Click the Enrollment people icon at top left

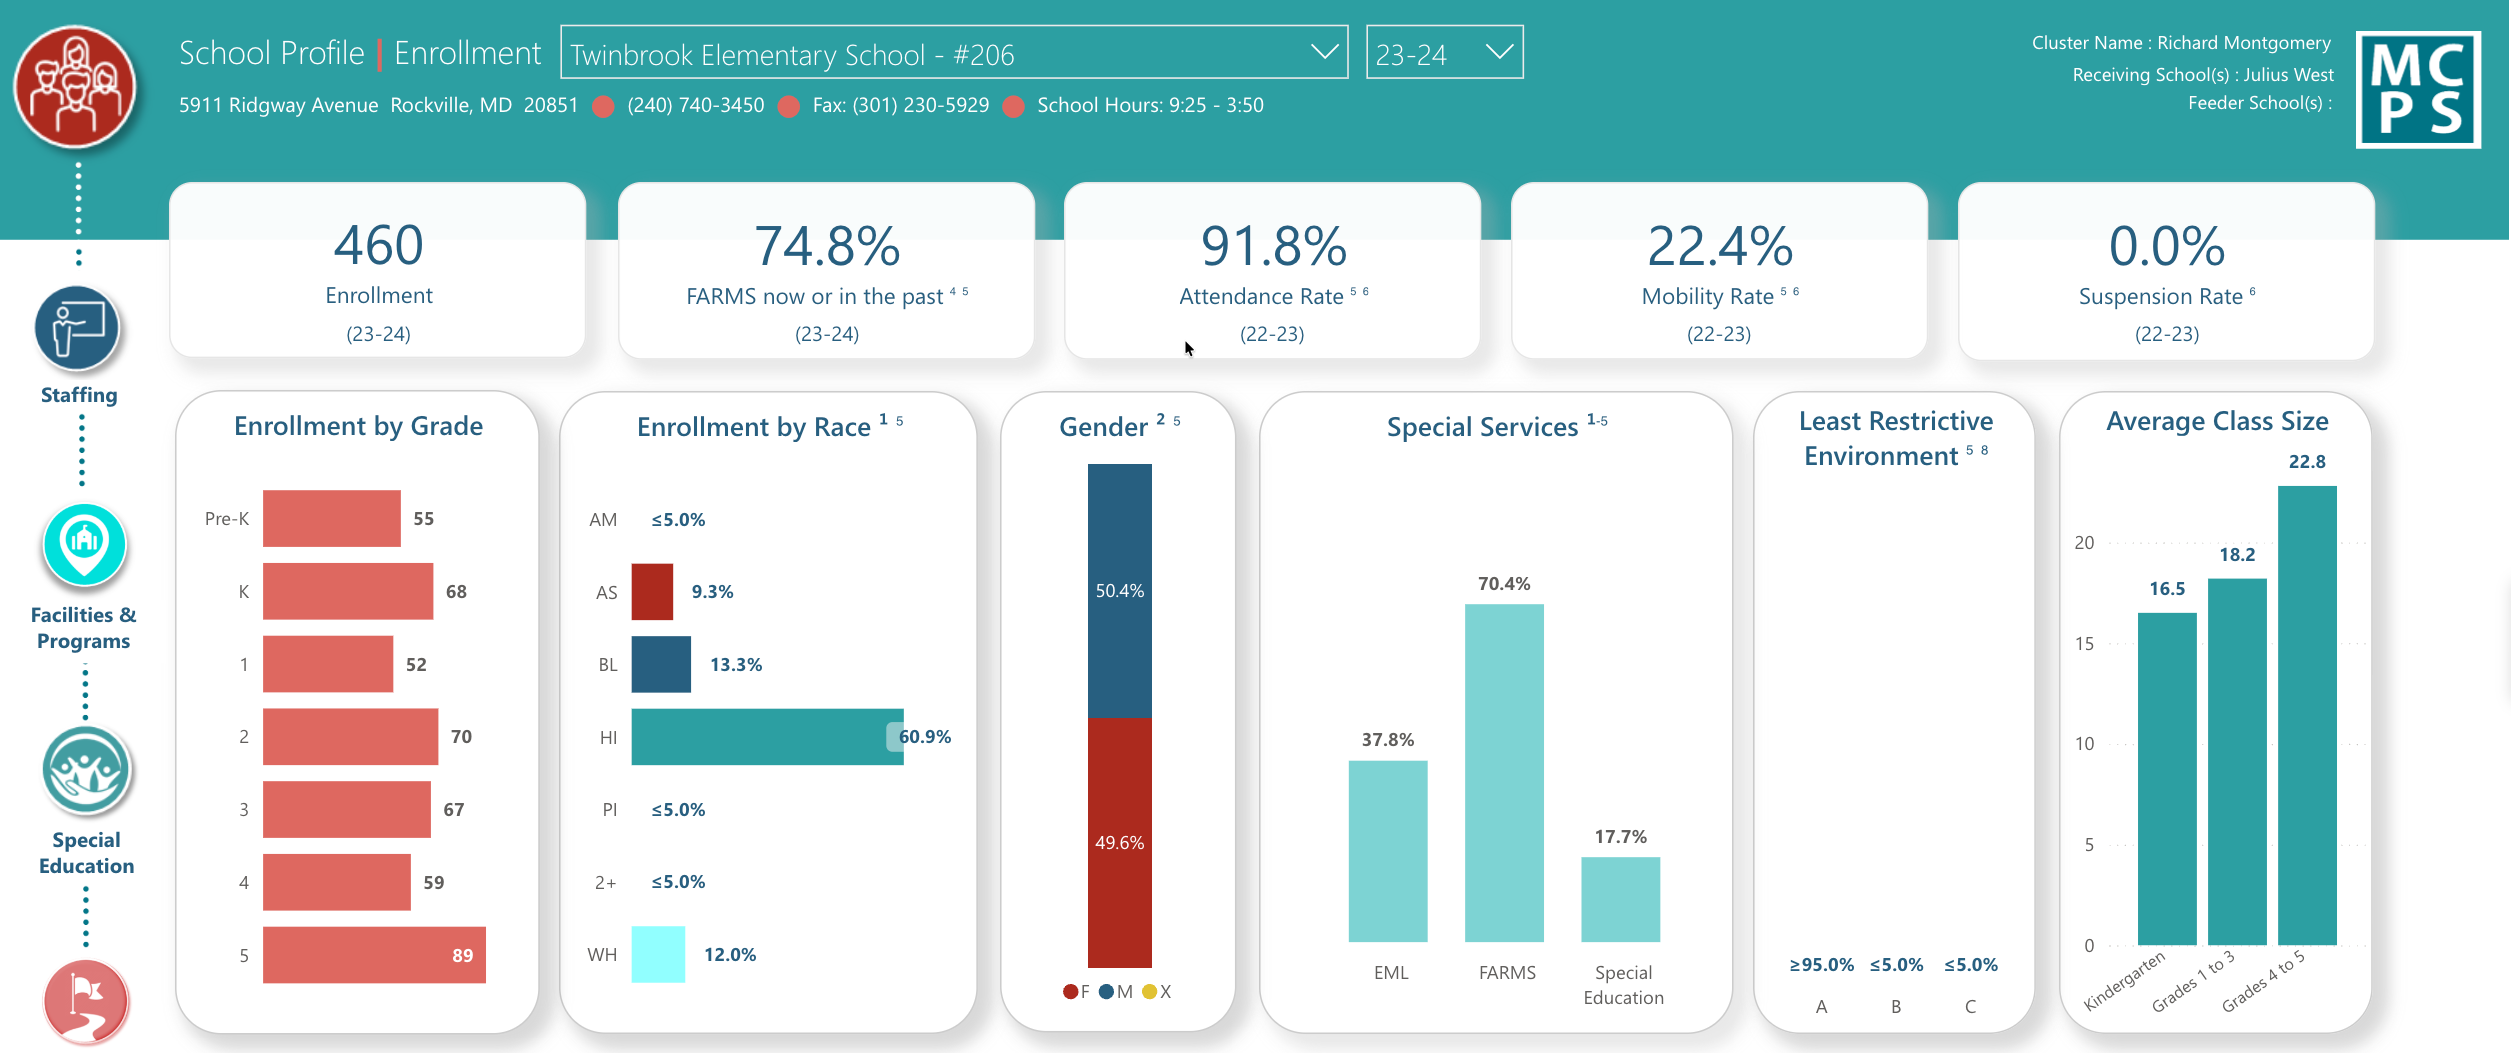click(x=75, y=87)
